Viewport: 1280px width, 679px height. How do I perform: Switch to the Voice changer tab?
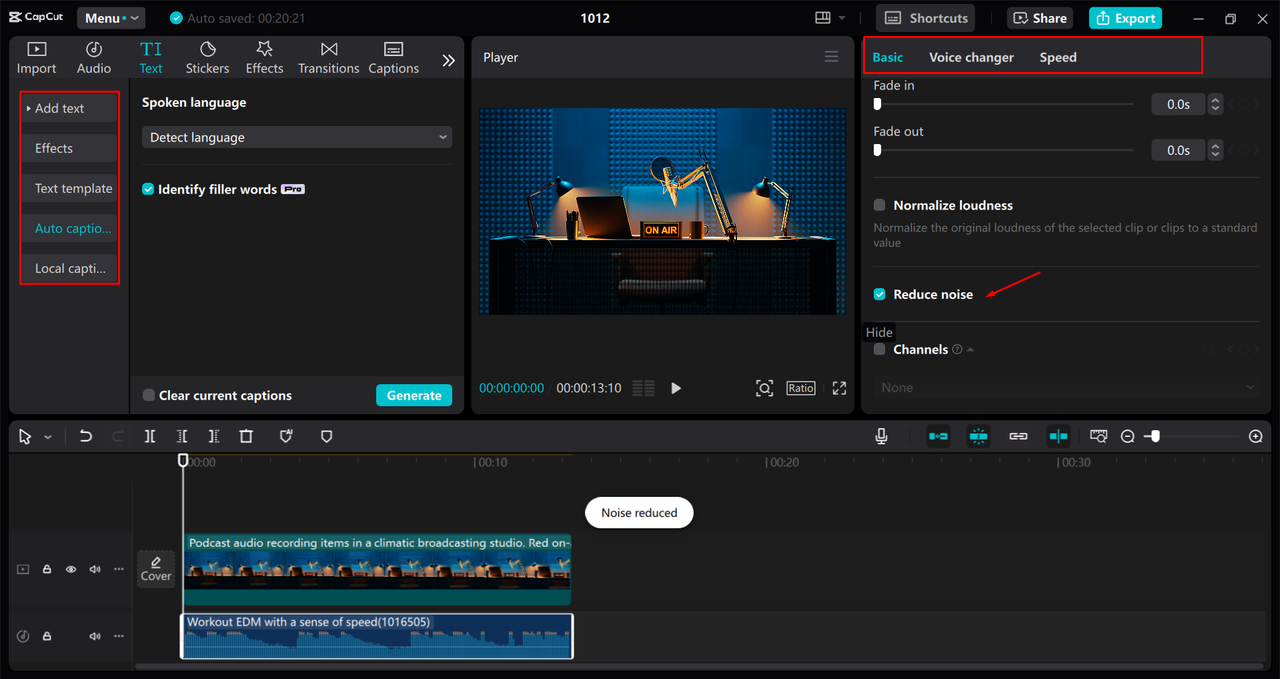click(971, 57)
